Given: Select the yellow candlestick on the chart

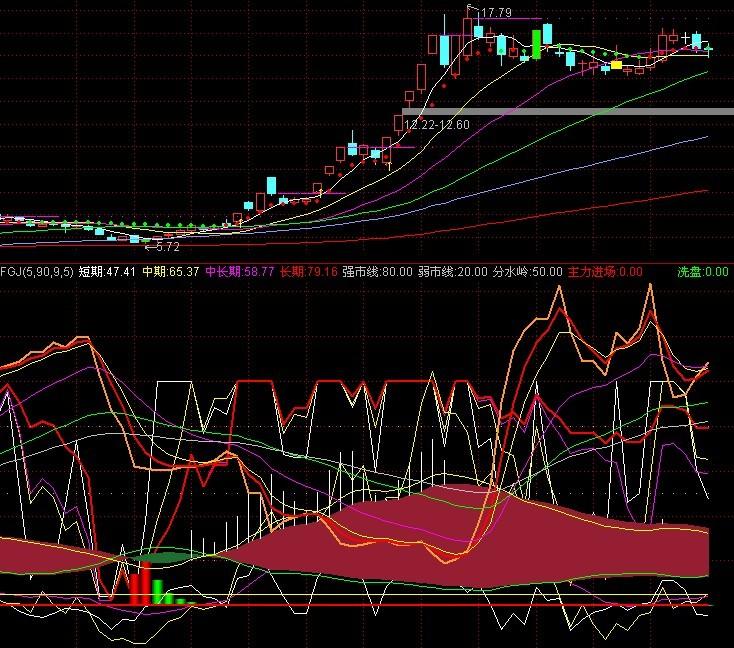Looking at the screenshot, I should click(617, 65).
